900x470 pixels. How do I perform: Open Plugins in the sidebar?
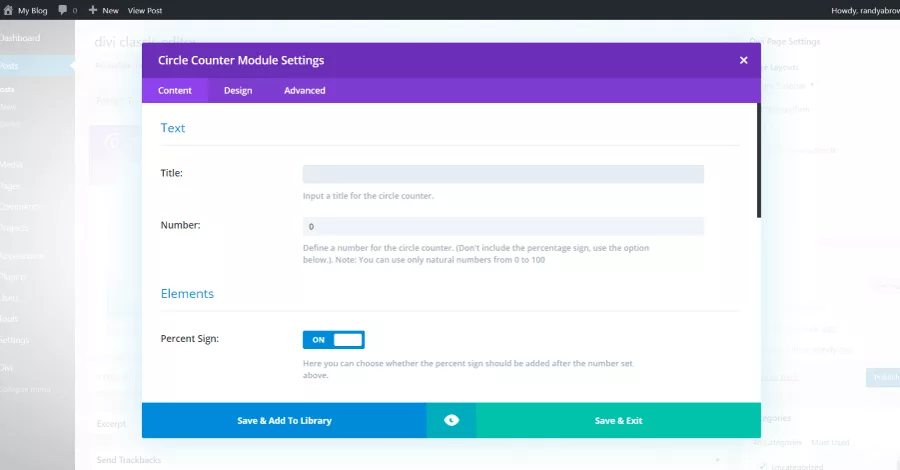point(13,277)
